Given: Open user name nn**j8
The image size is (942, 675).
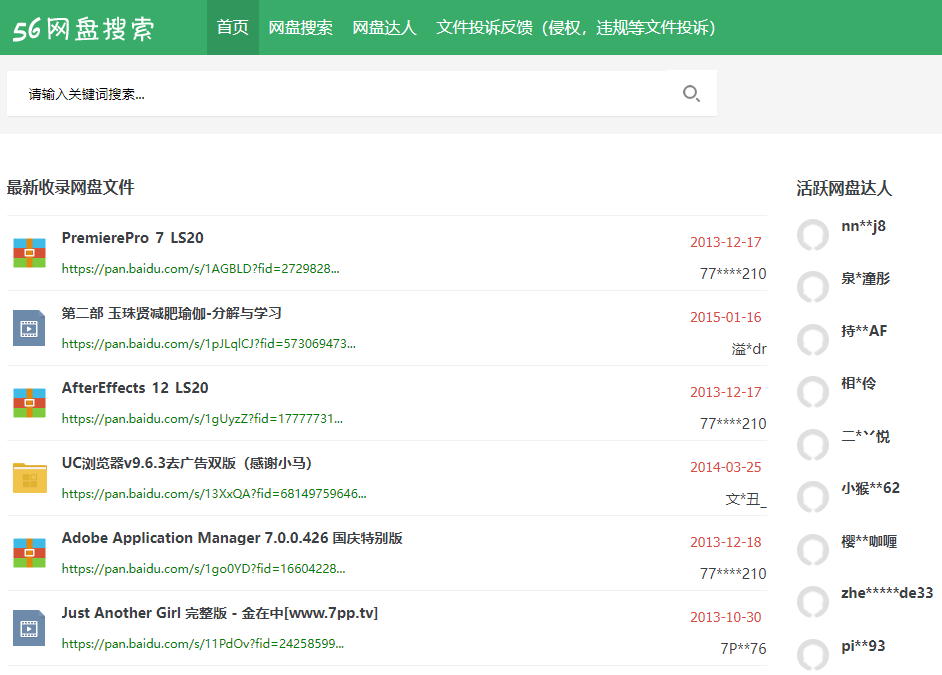Looking at the screenshot, I should tap(863, 226).
